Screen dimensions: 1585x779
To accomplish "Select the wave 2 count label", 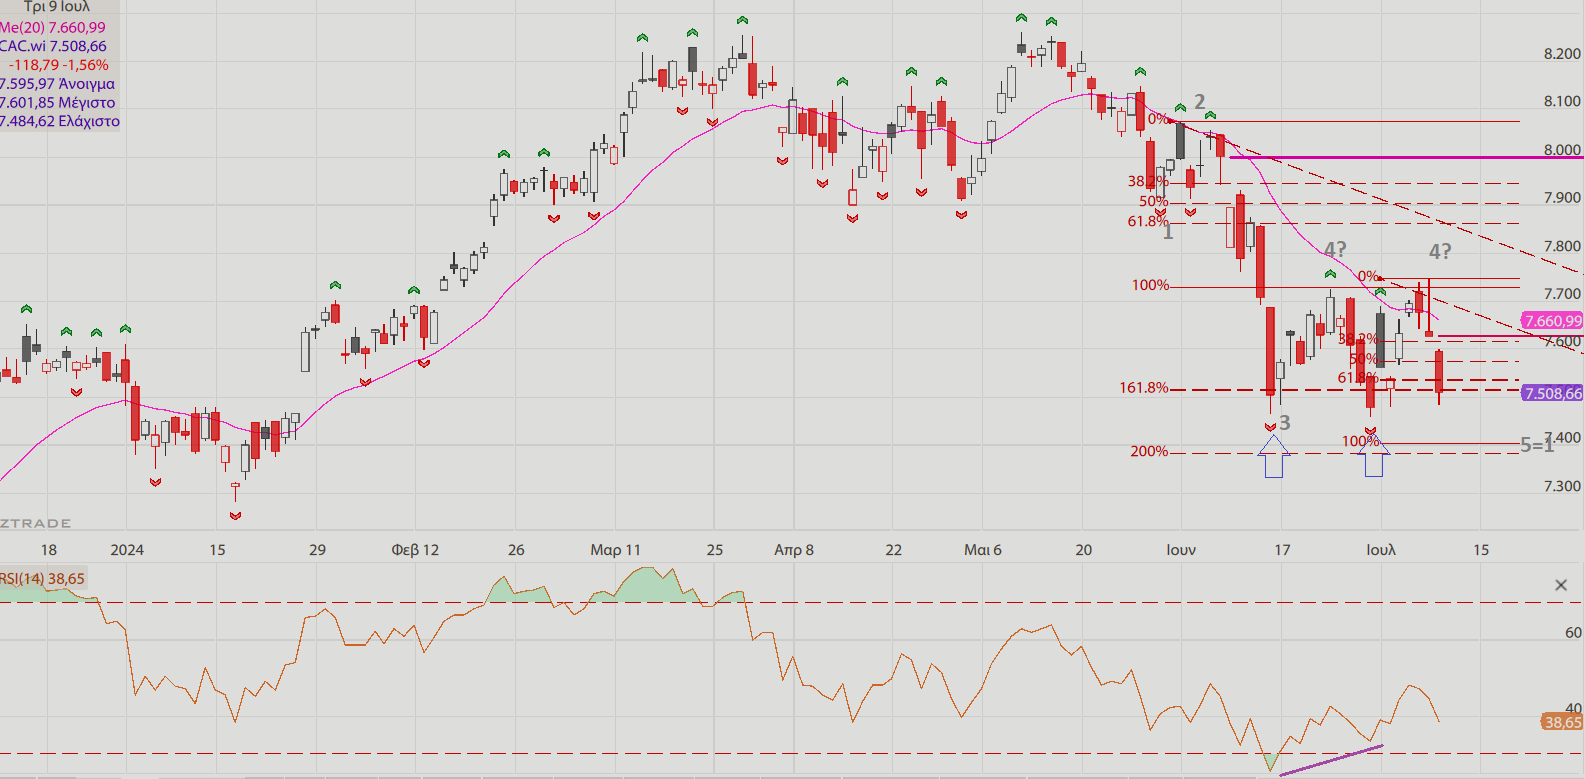I will tap(1200, 102).
